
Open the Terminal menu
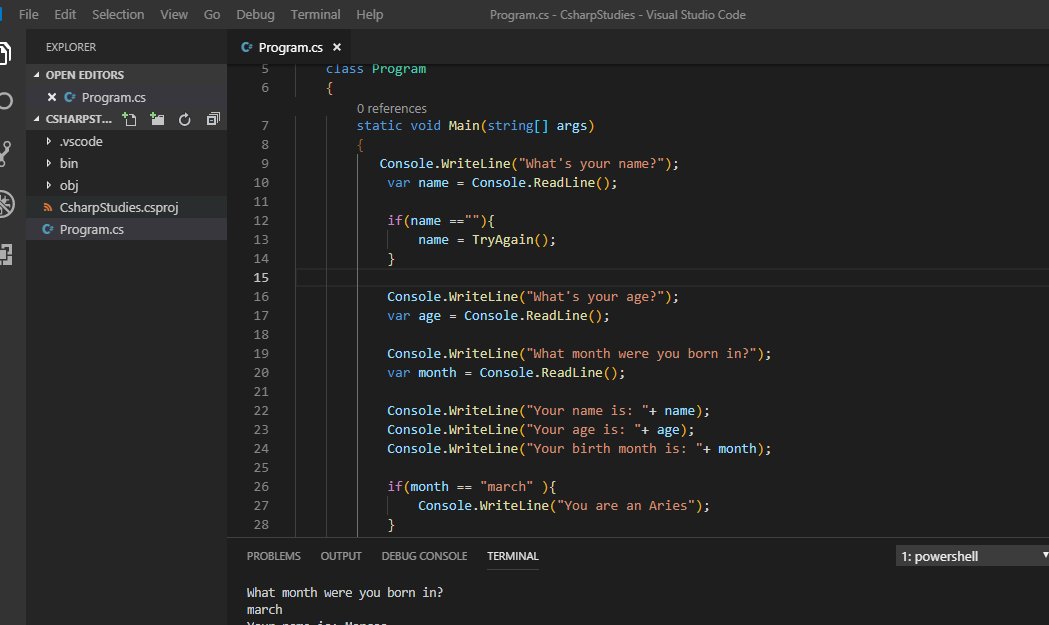coord(315,15)
